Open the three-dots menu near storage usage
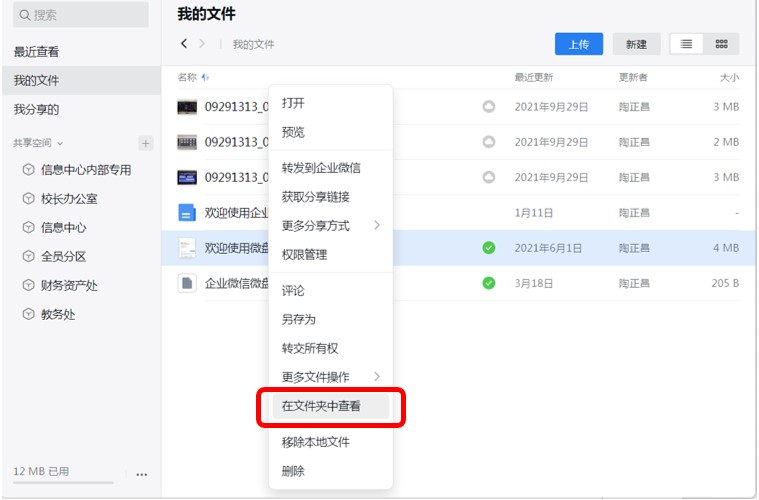Screen dimensions: 759x500 coord(141,474)
